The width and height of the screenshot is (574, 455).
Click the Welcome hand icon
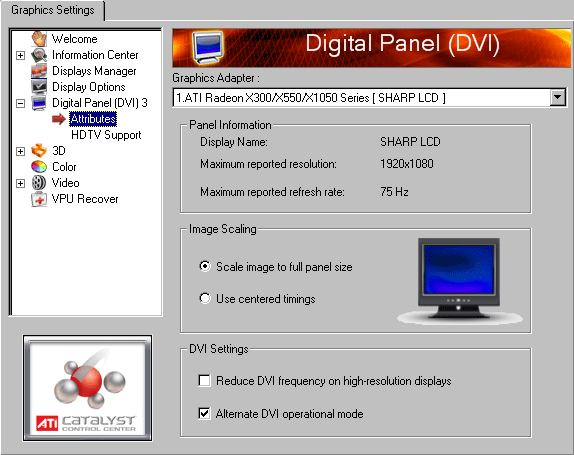(x=39, y=38)
